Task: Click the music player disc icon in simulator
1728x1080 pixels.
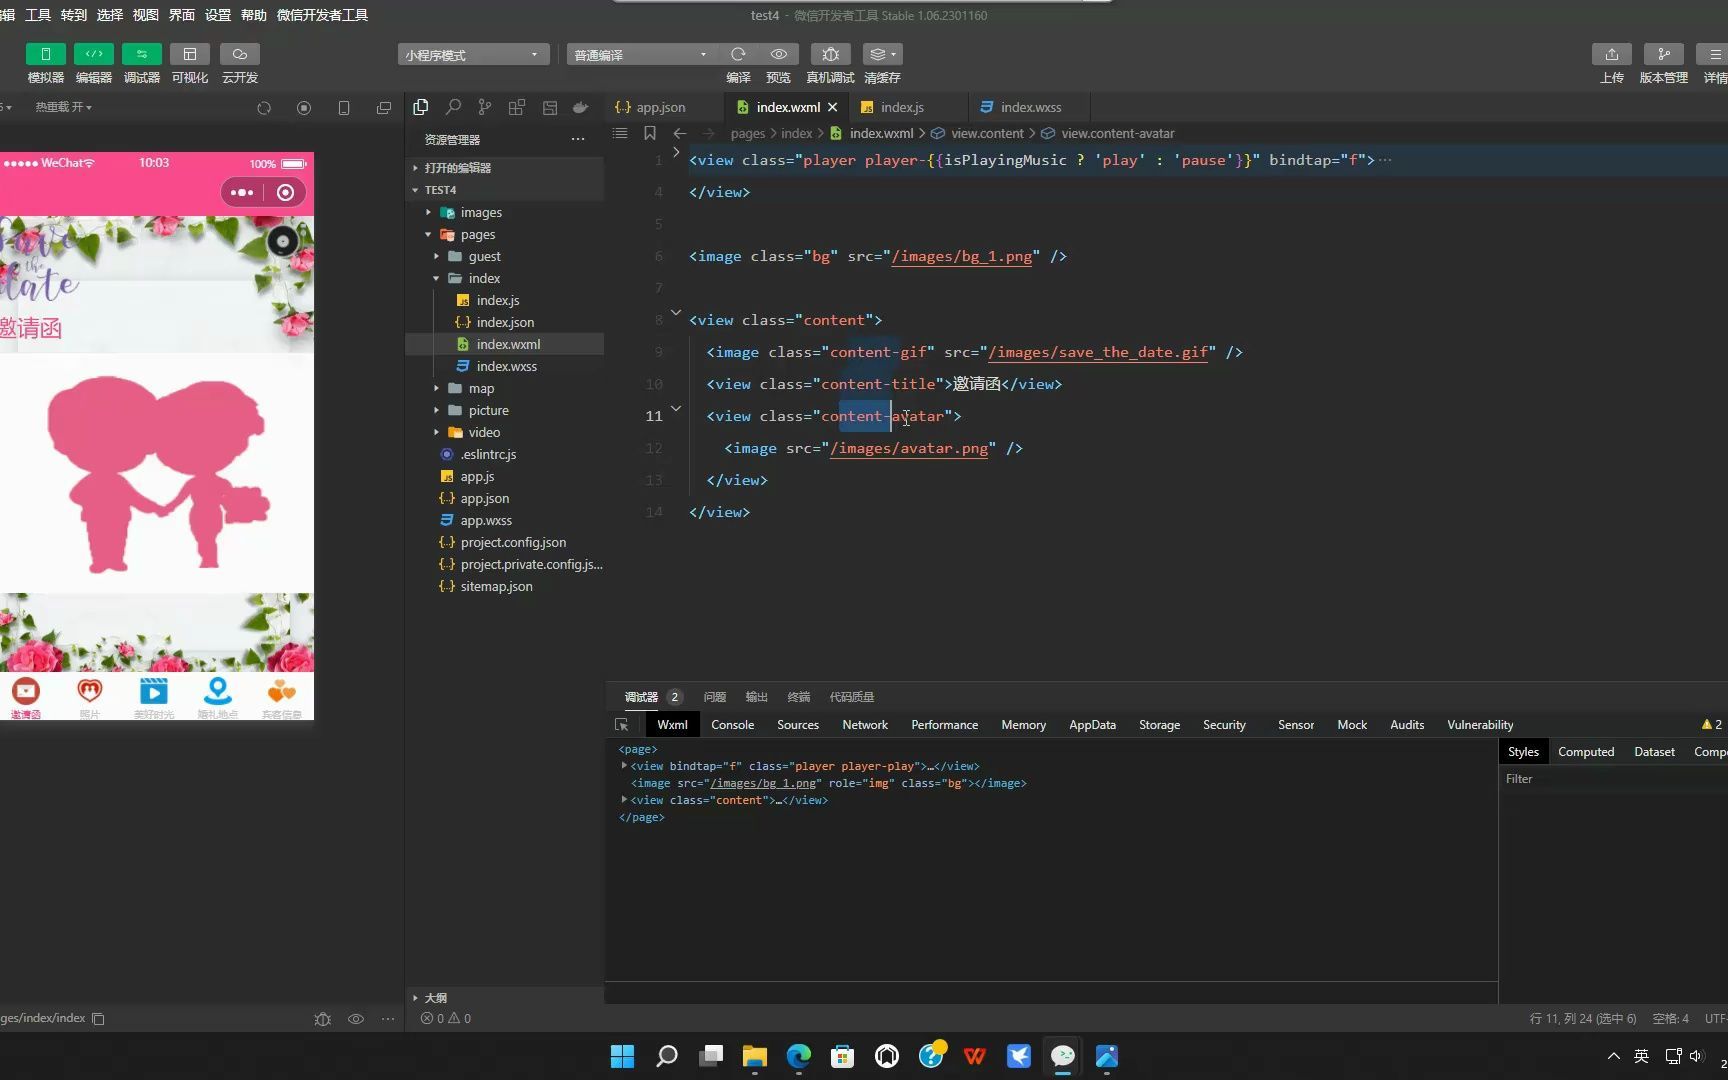Action: click(x=283, y=241)
